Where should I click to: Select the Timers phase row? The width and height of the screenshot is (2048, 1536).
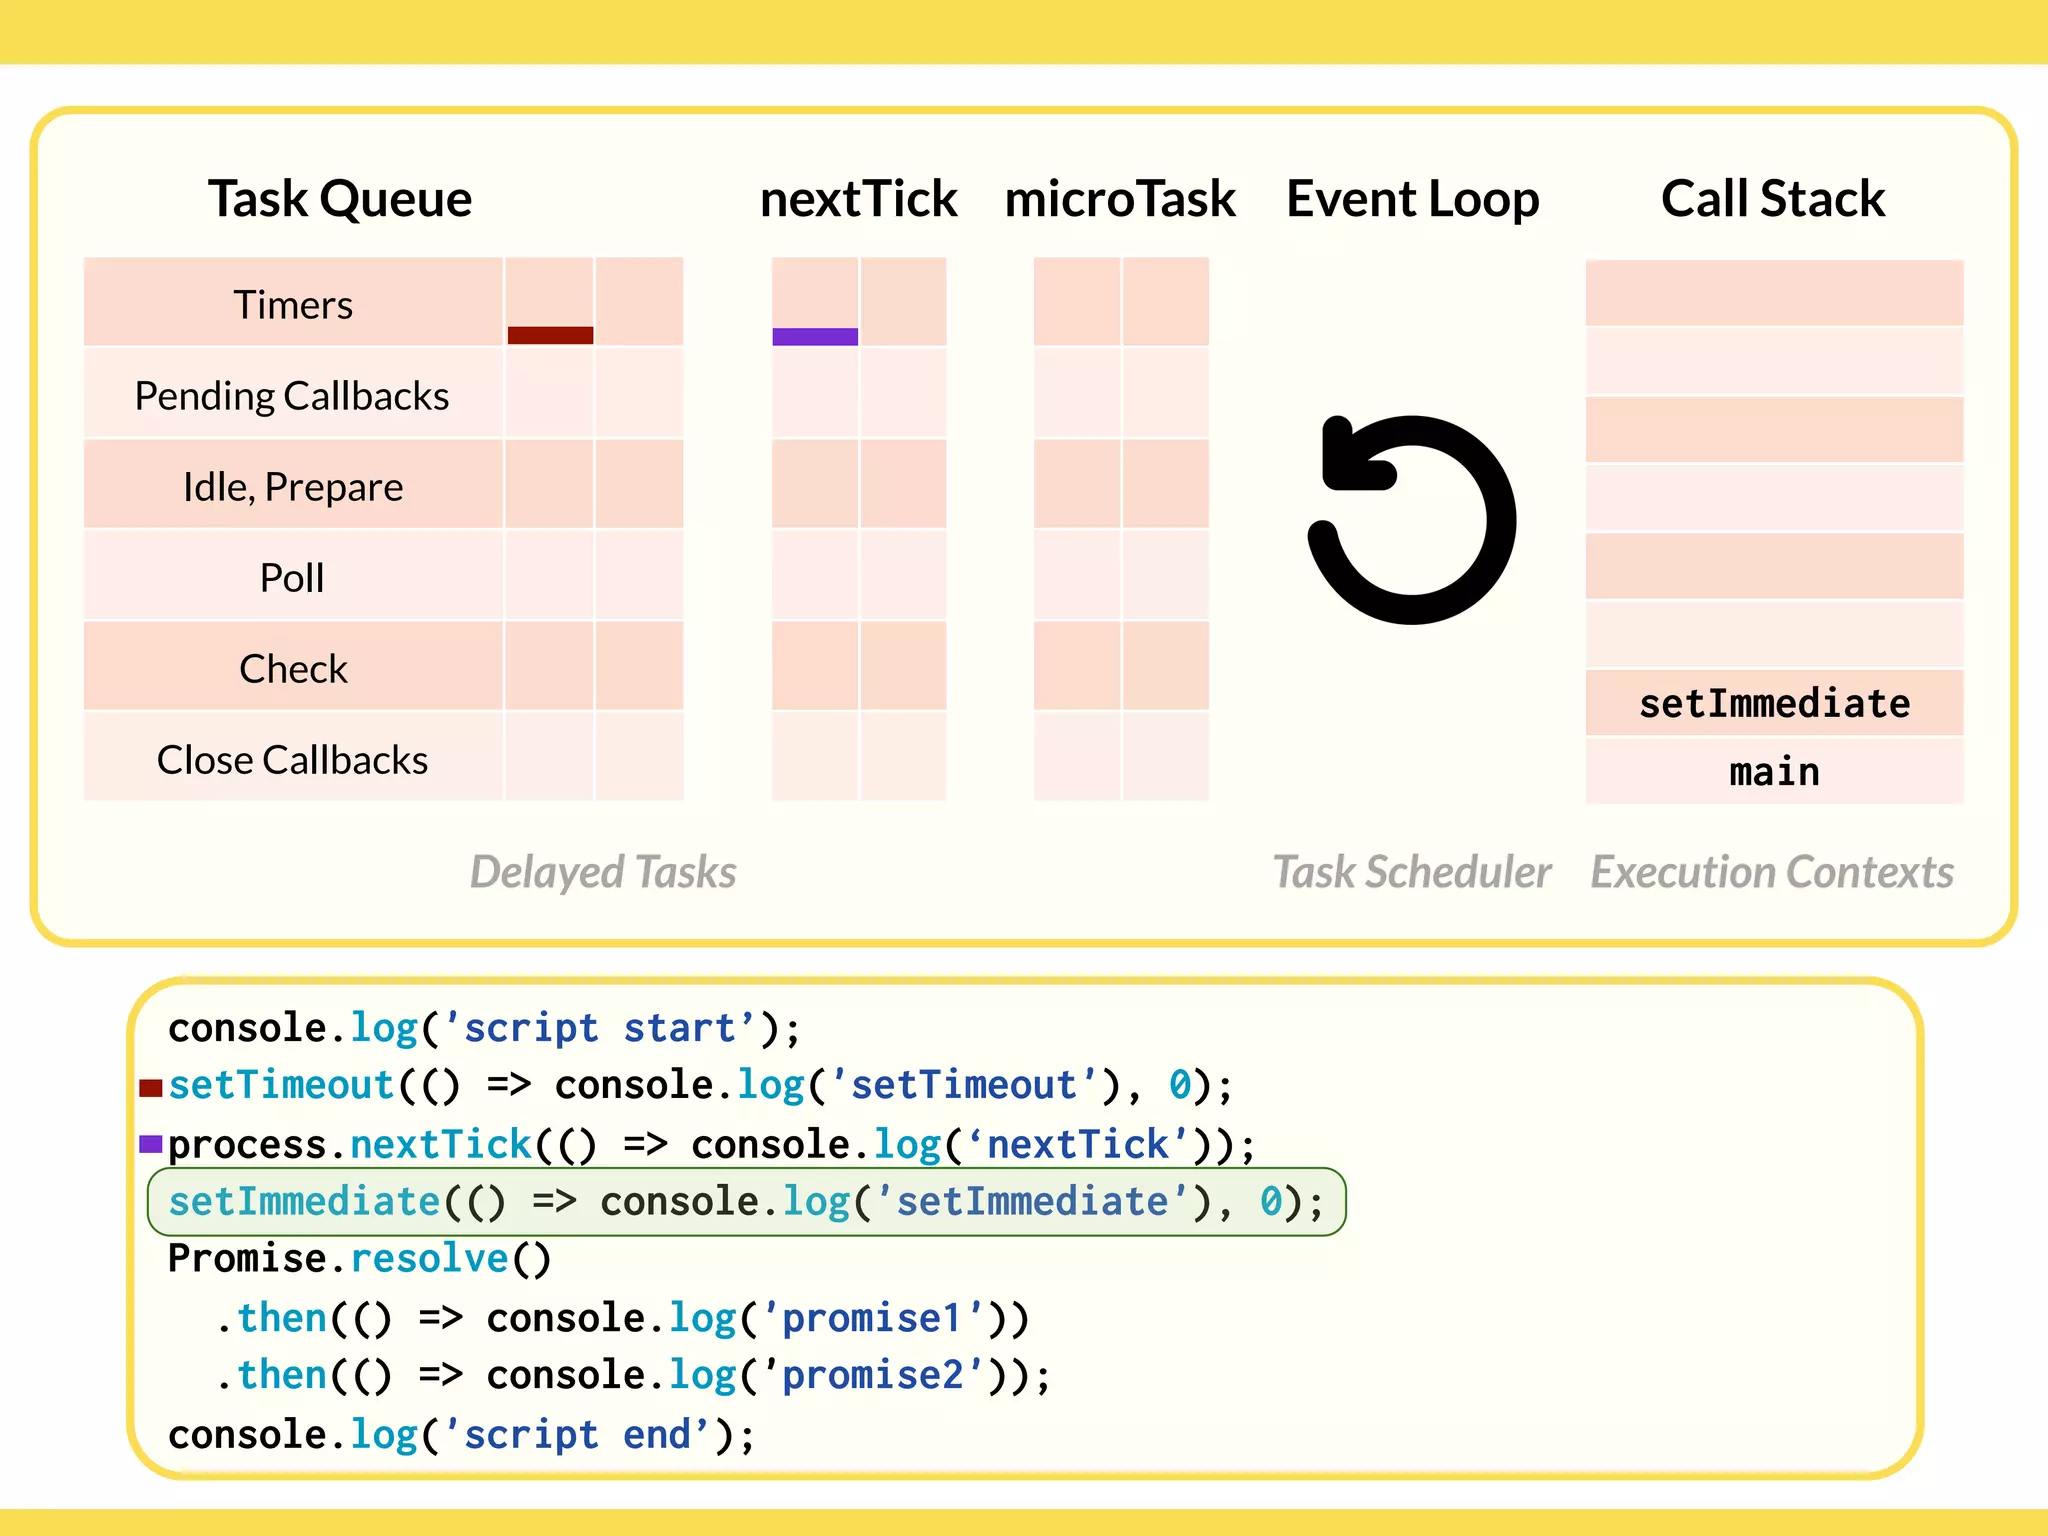coord(293,304)
